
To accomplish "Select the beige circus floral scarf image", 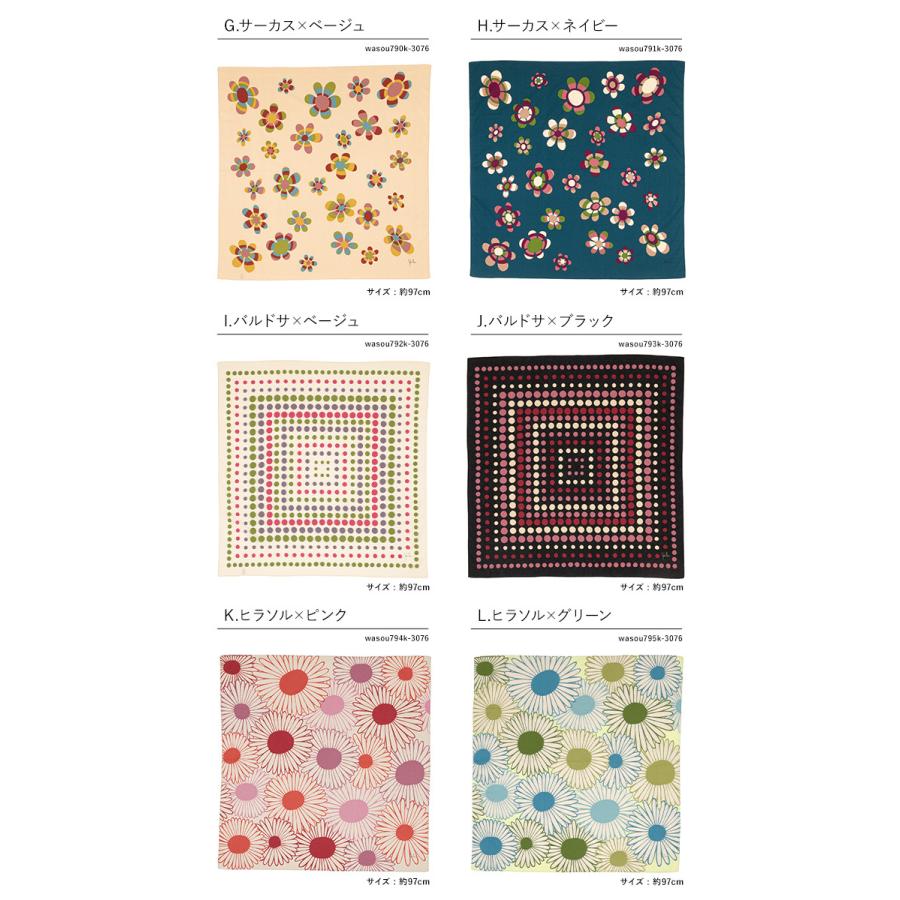I will coord(324,172).
